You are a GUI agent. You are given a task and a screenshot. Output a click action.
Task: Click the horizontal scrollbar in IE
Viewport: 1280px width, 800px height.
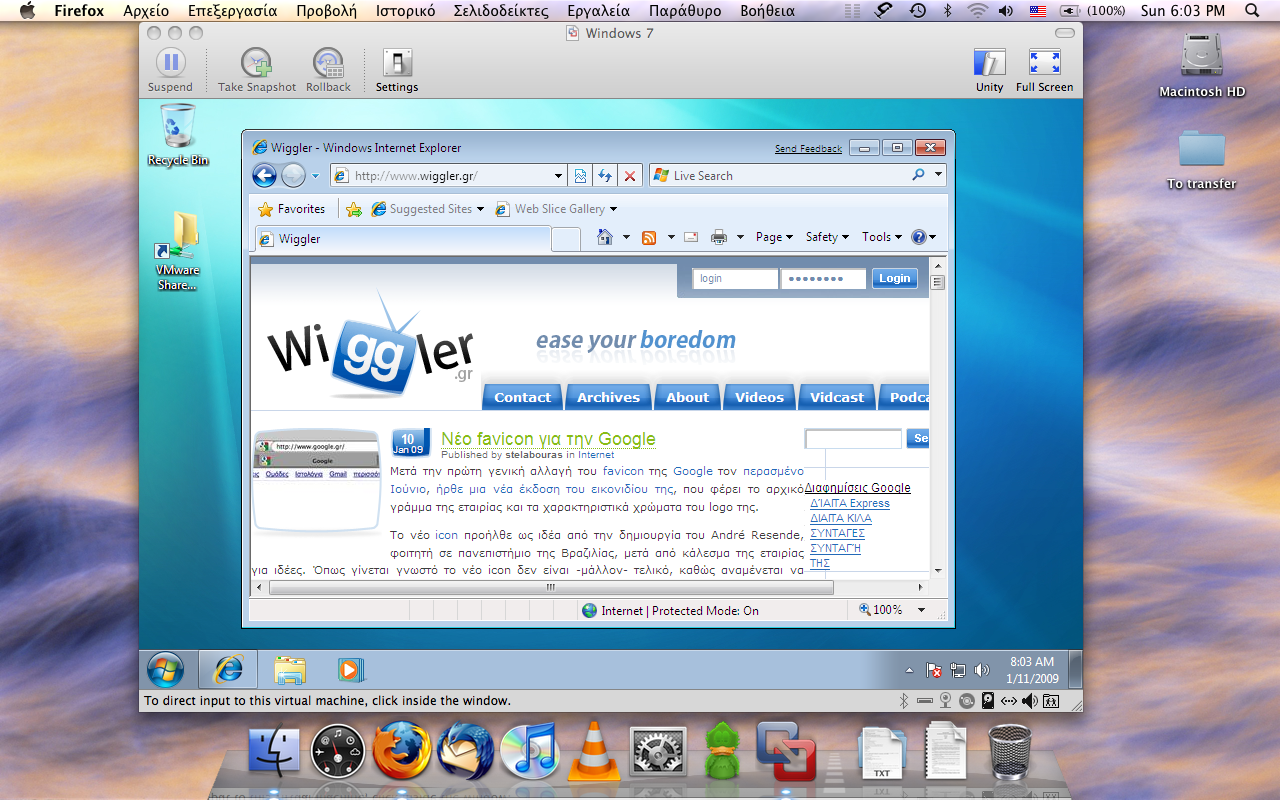click(x=551, y=588)
